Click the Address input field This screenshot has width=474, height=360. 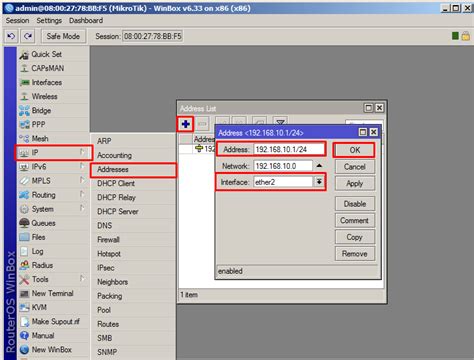[x=289, y=149]
